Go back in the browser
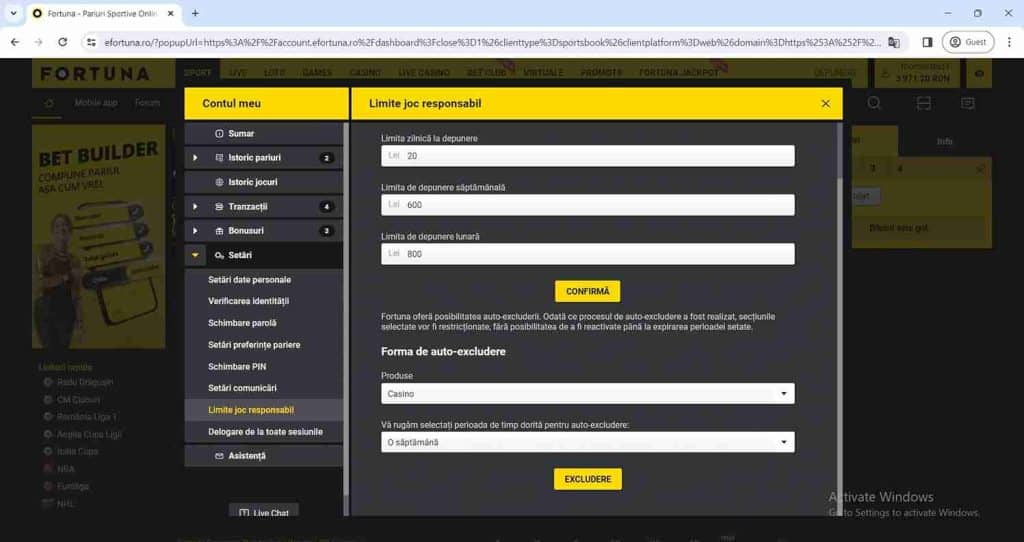The height and width of the screenshot is (542, 1024). point(15,42)
